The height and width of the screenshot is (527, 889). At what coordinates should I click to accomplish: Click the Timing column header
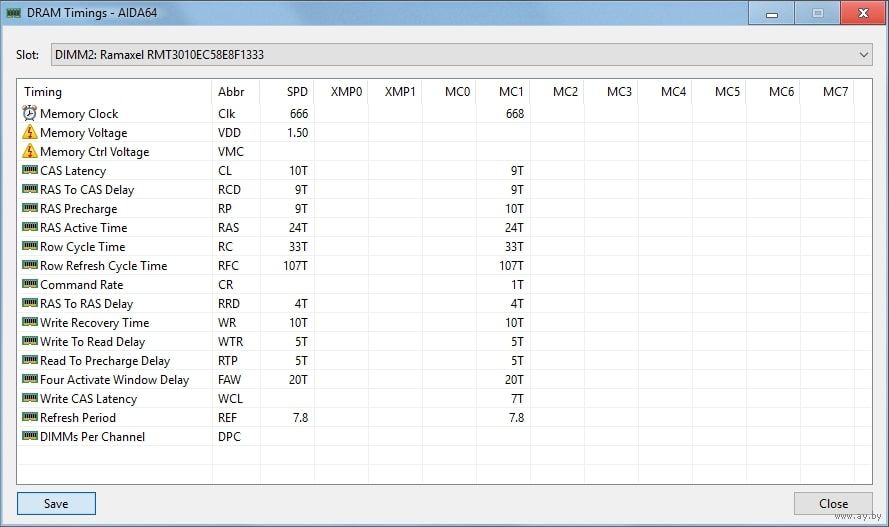[43, 92]
